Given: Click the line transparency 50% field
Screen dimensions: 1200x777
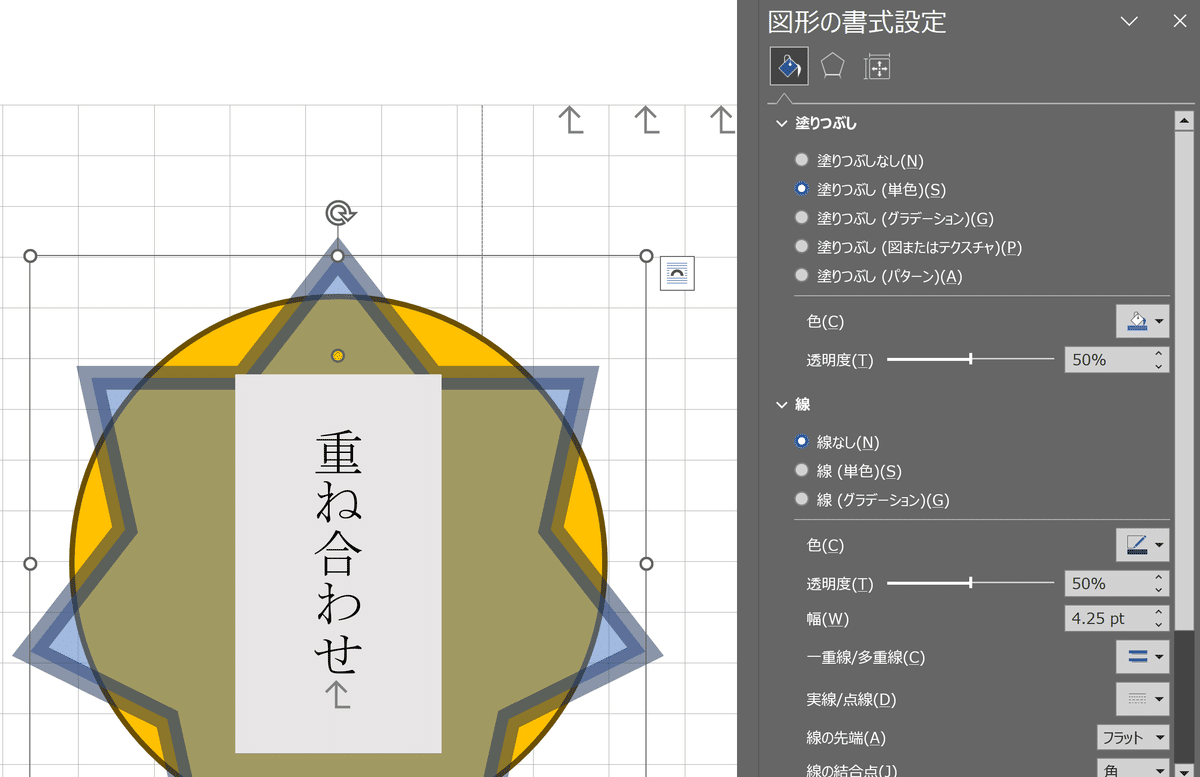Looking at the screenshot, I should point(1107,583).
